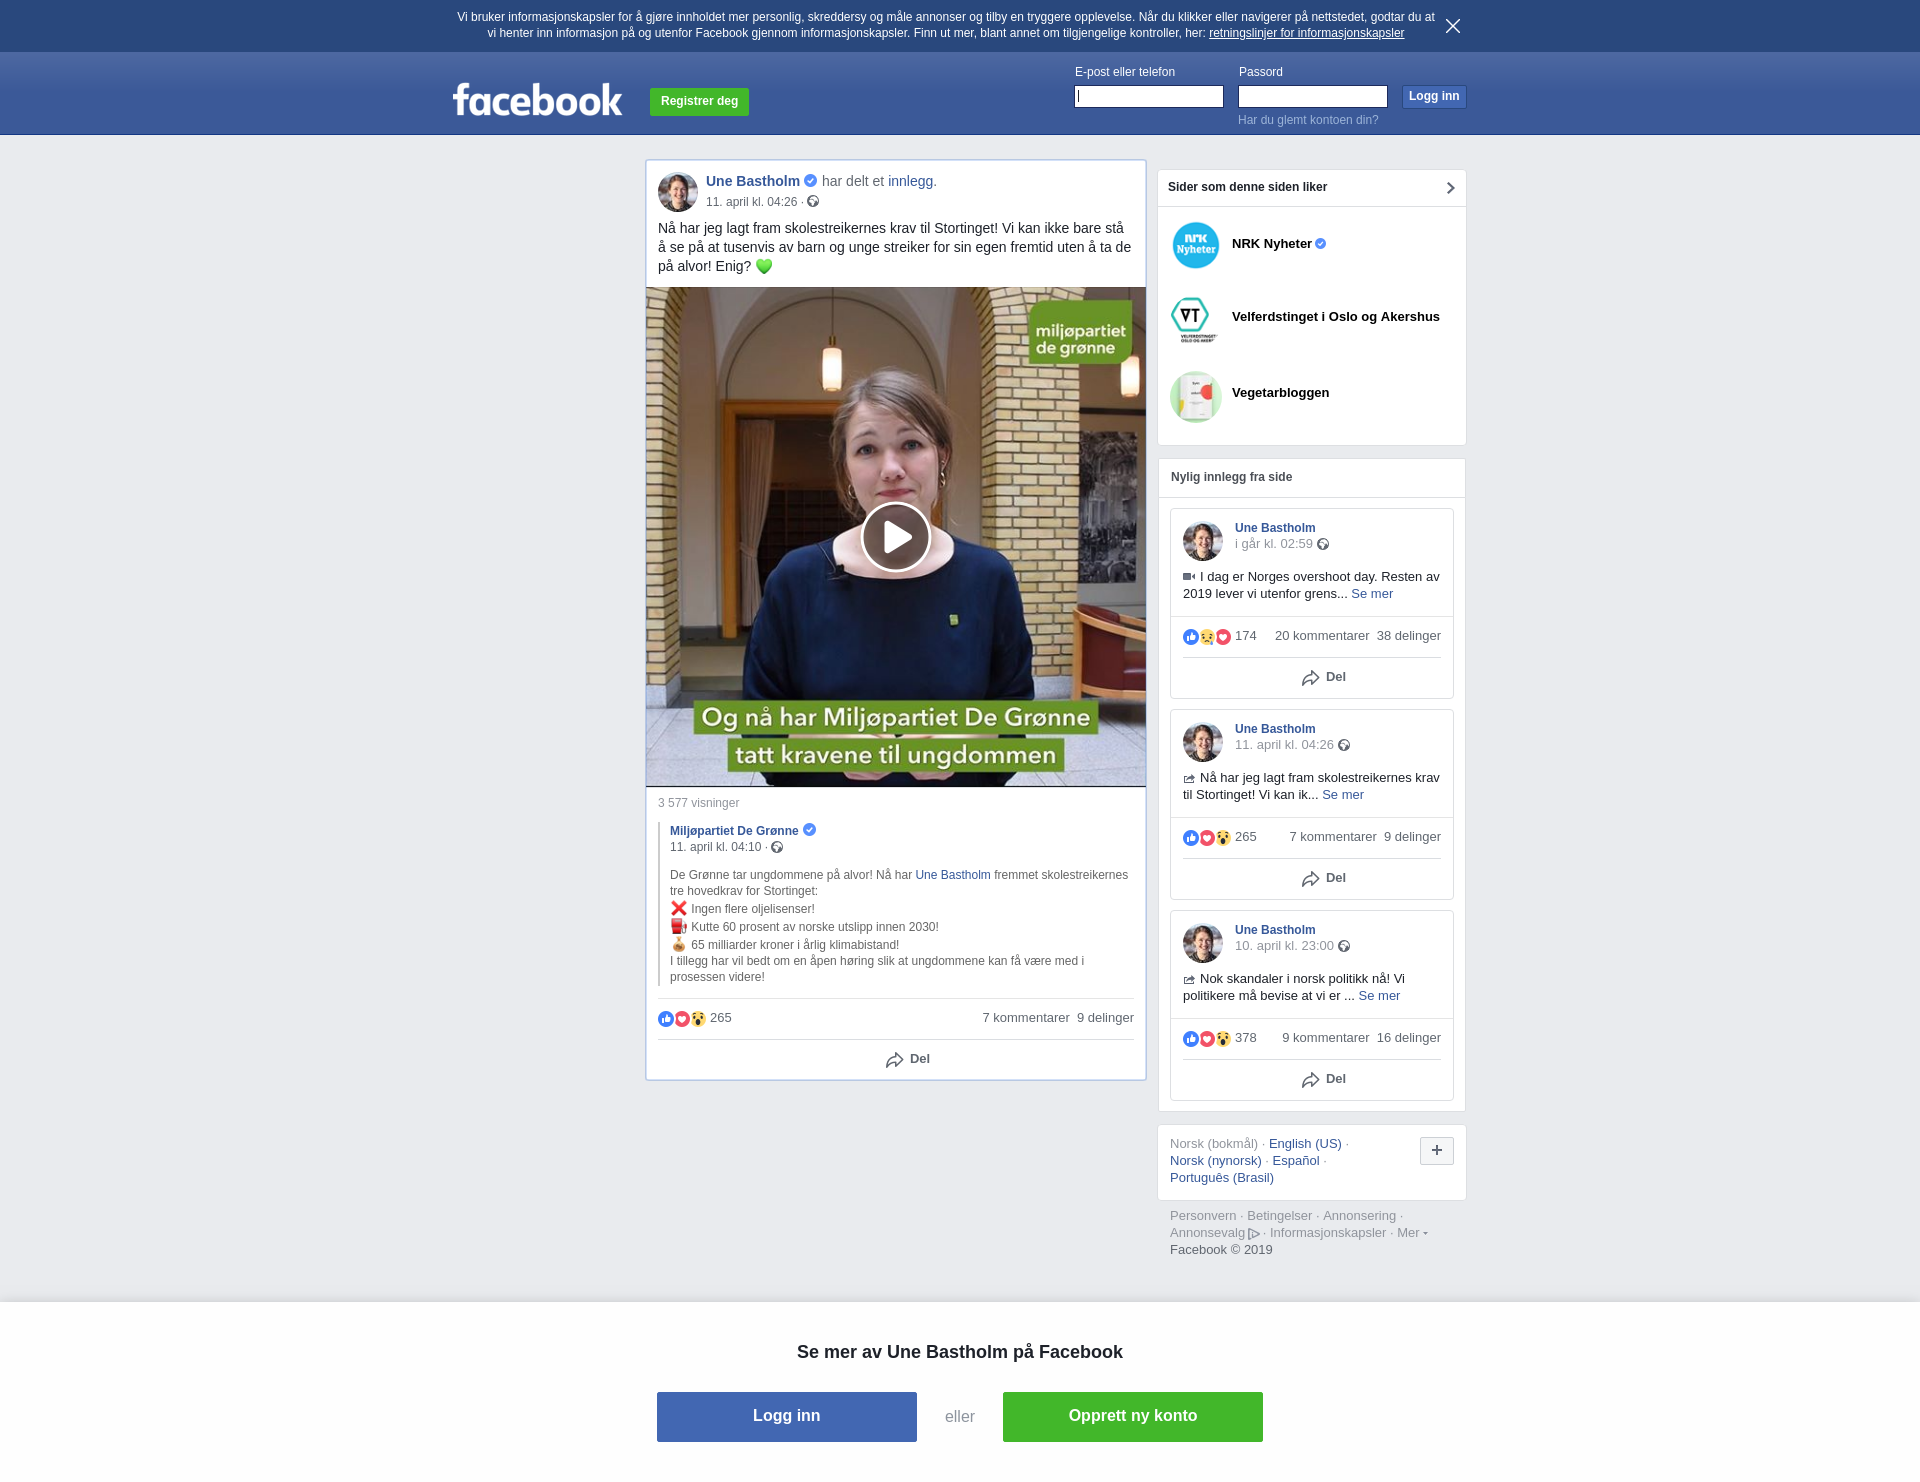The image size is (1920, 1482).
Task: Click plus button for more languages
Action: click(x=1437, y=1151)
